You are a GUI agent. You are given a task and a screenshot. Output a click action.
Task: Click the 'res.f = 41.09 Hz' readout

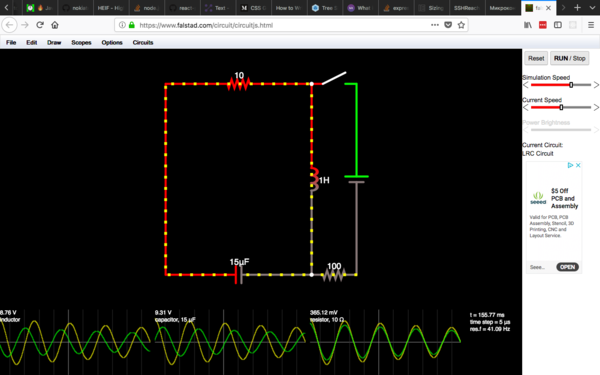tap(490, 329)
